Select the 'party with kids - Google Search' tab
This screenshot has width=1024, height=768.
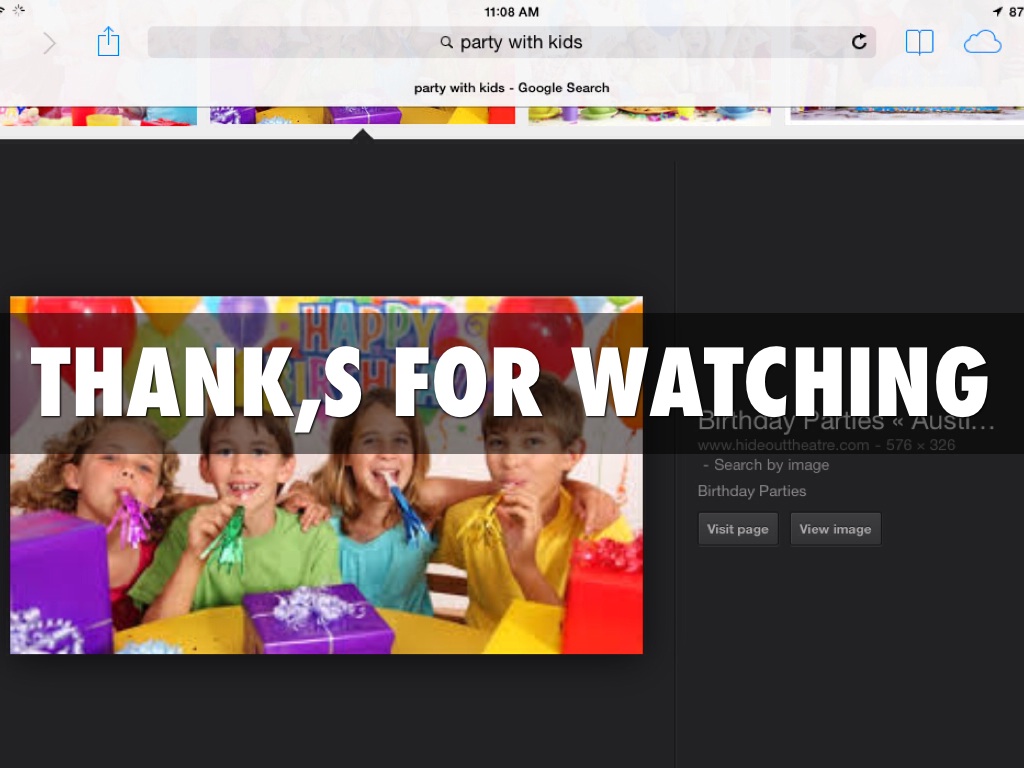511,88
